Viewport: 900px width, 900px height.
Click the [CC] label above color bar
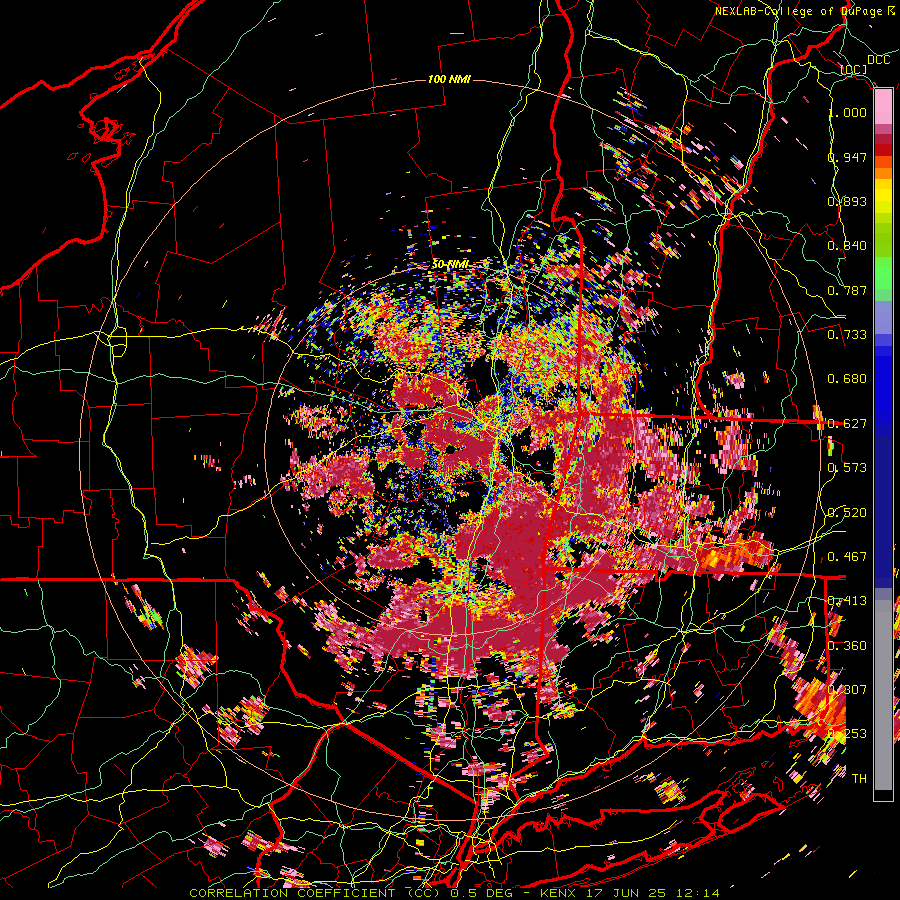point(854,70)
